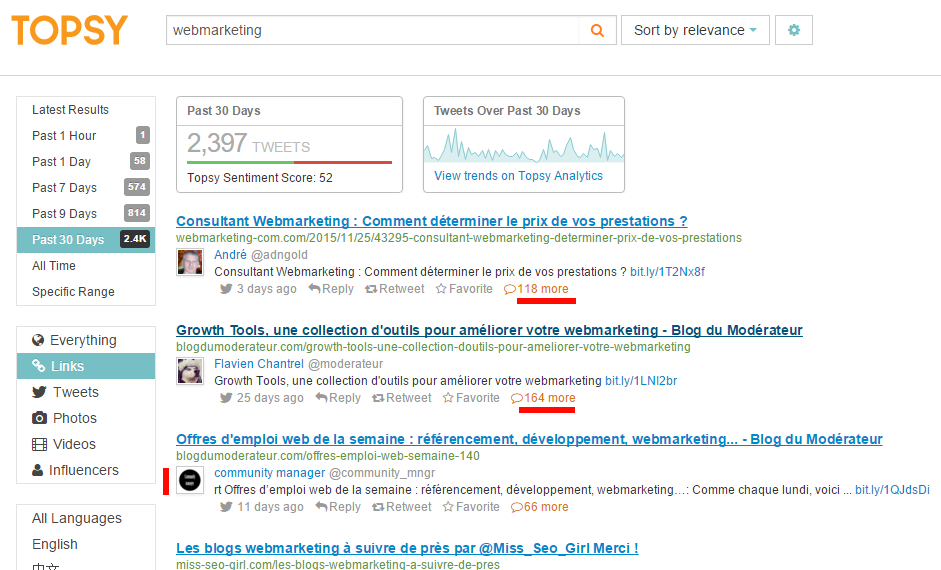The width and height of the screenshot is (941, 570).
Task: Choose Specific Range filter
Action: pos(86,292)
